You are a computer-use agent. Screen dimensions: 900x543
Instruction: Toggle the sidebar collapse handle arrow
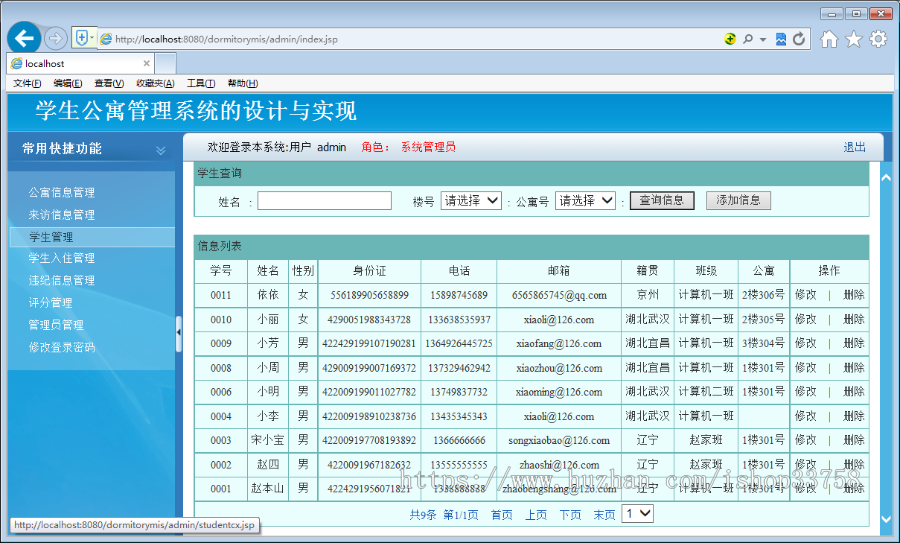179,332
